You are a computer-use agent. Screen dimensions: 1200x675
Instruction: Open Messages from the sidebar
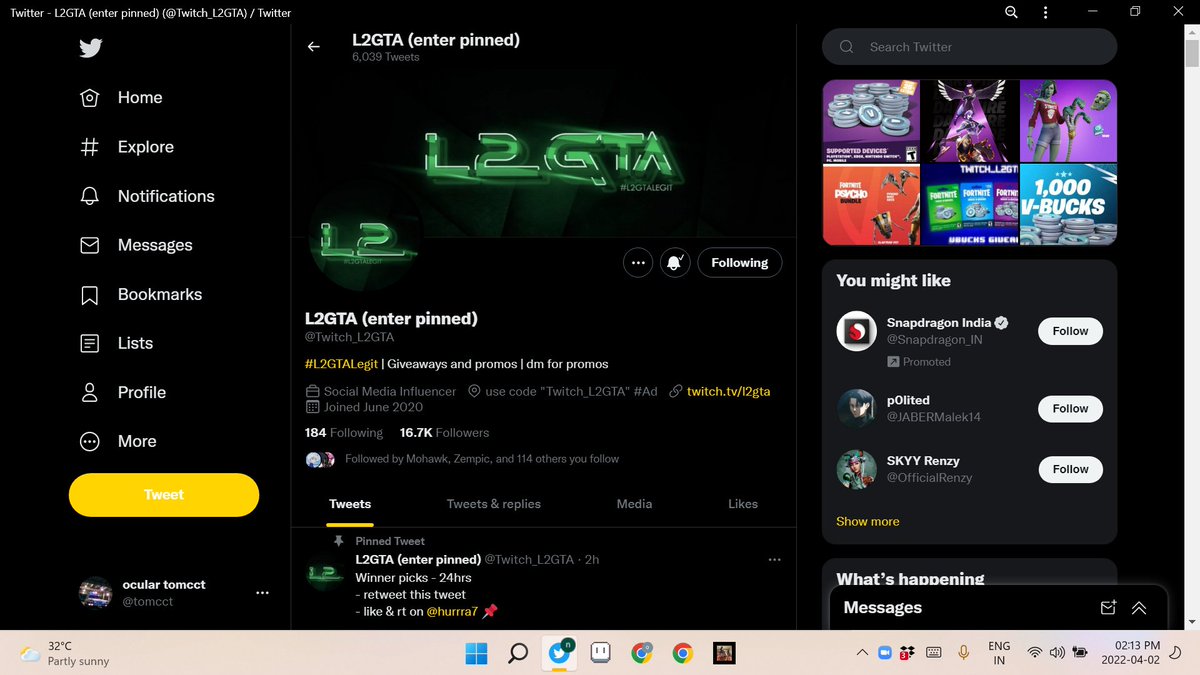pos(135,245)
